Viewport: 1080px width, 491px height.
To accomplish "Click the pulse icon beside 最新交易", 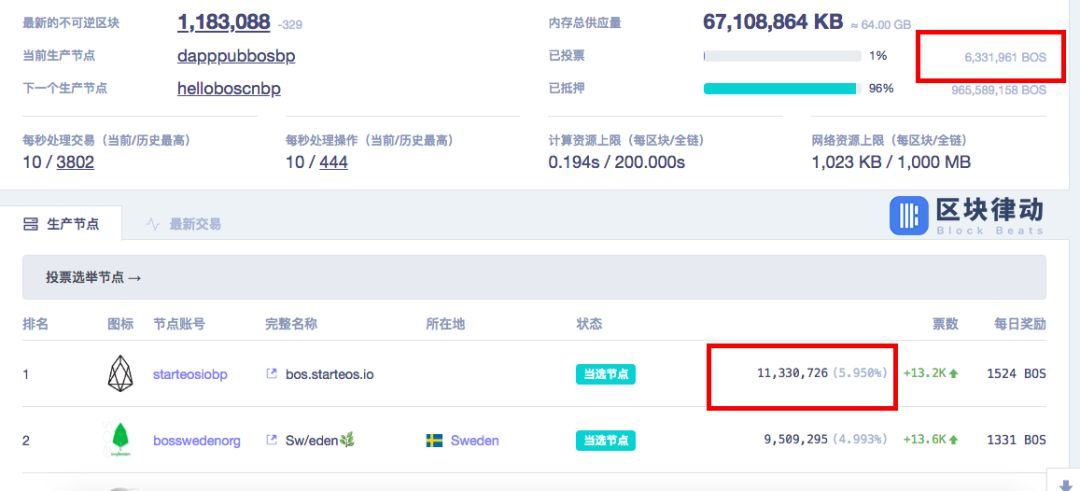I will (x=153, y=224).
